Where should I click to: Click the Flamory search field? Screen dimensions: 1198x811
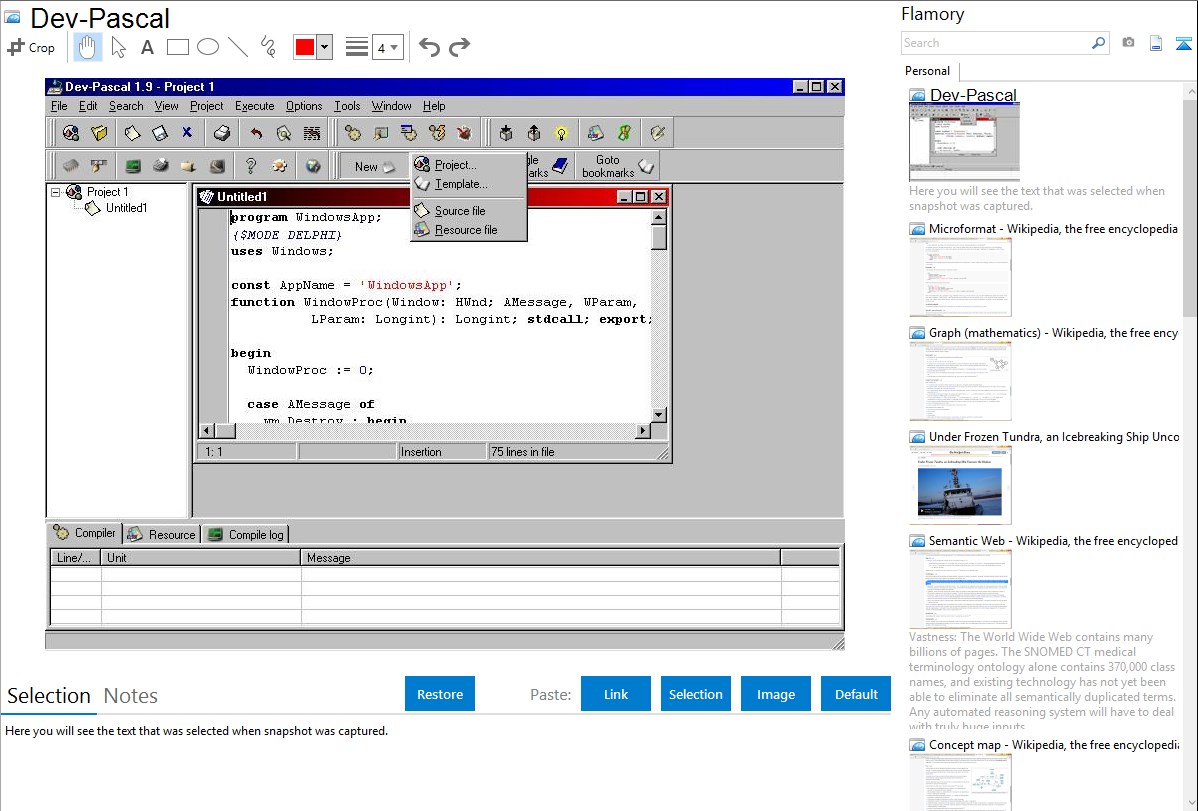[x=995, y=43]
